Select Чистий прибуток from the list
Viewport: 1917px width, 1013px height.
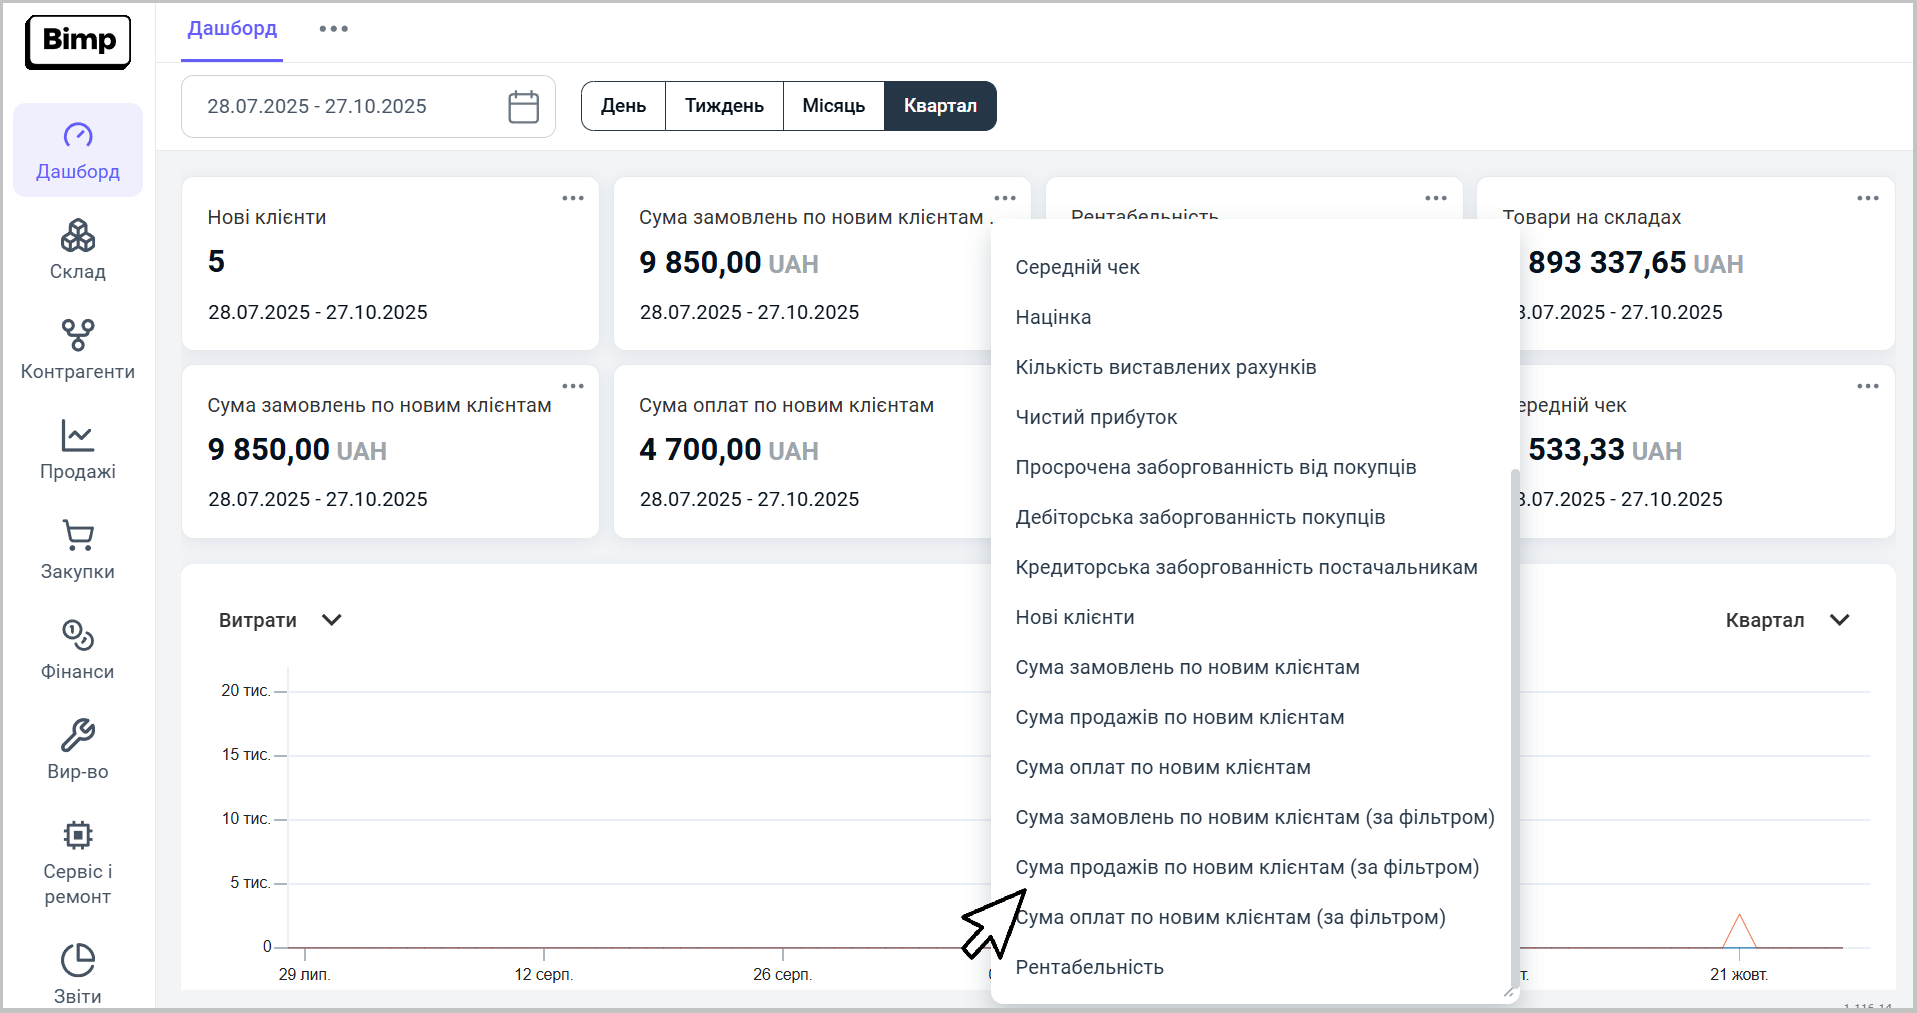(1096, 417)
